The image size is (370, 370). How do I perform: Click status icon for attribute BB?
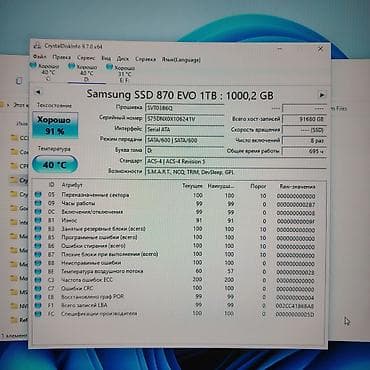(x=38, y=263)
